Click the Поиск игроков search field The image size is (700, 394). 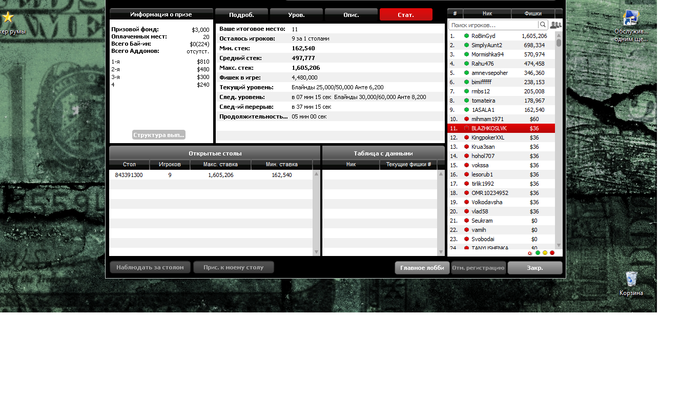(493, 25)
